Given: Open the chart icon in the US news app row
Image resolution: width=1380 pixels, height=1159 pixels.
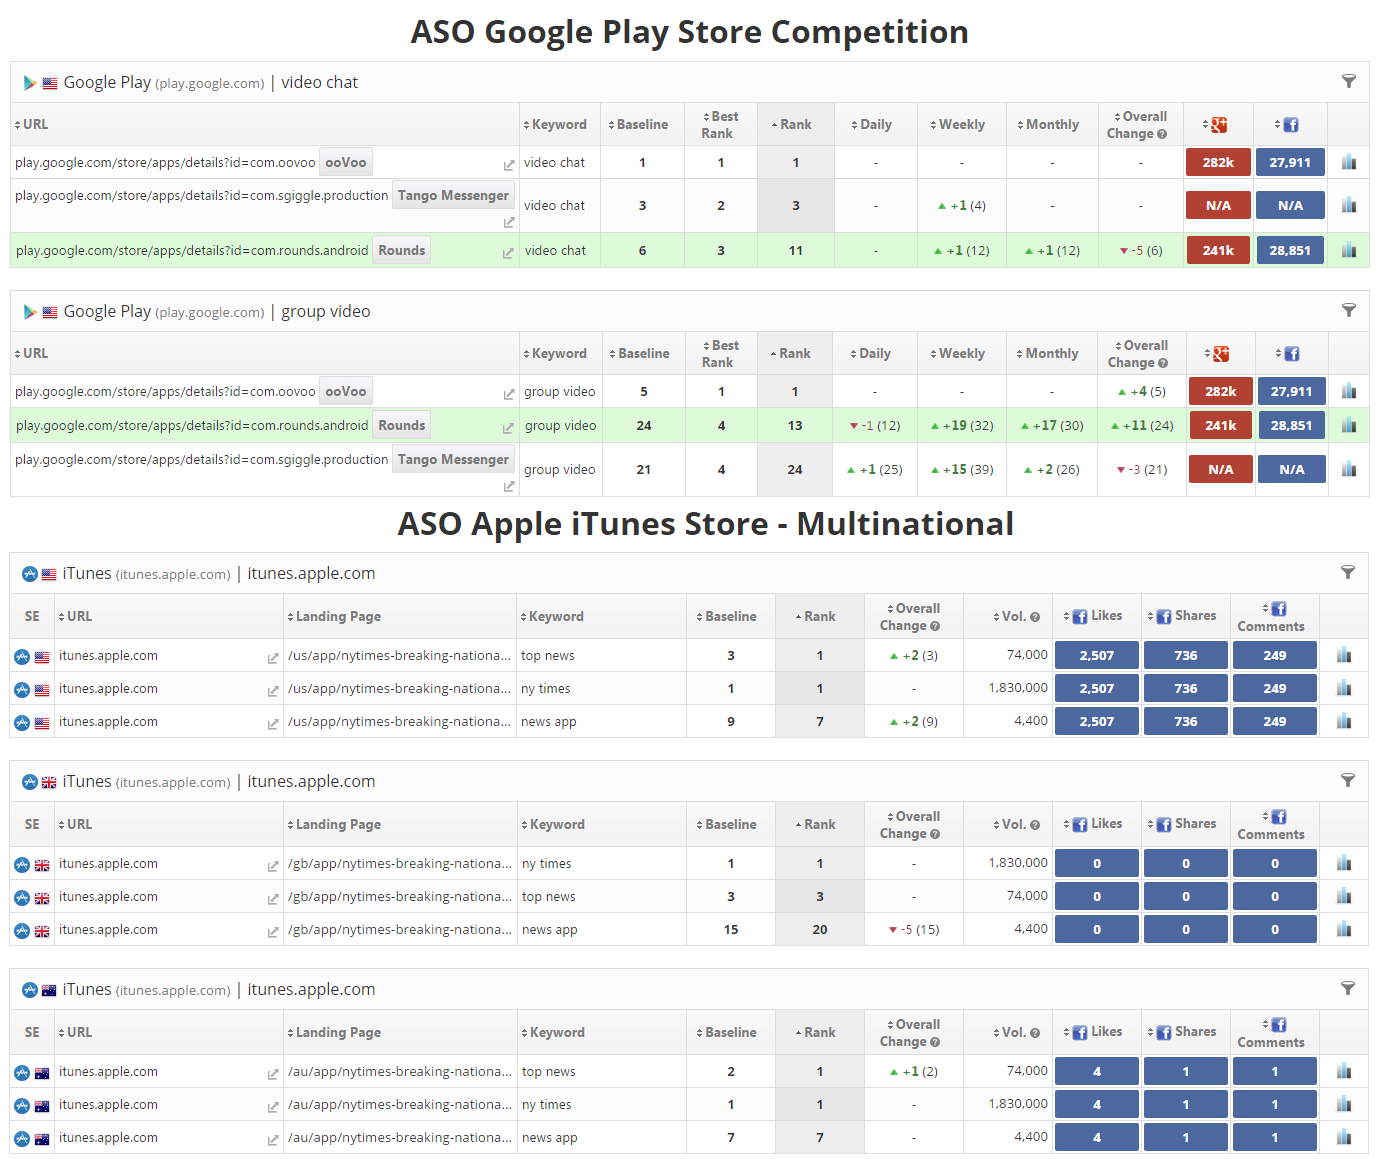Looking at the screenshot, I should (1344, 721).
